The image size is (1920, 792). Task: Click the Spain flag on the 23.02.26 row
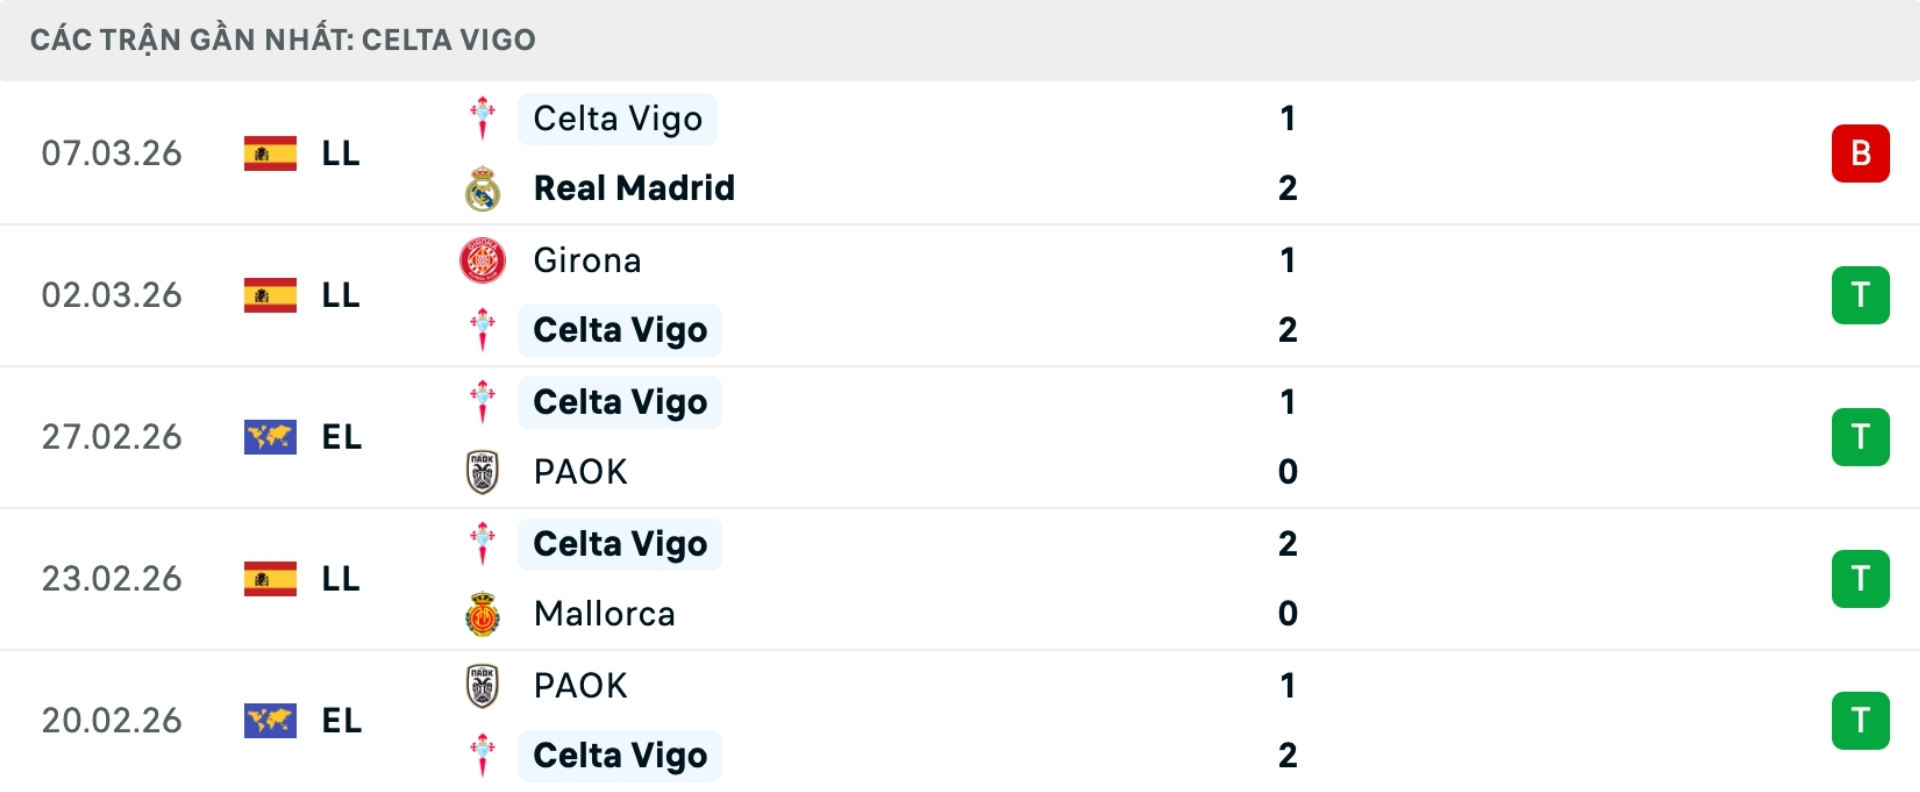coord(271,579)
